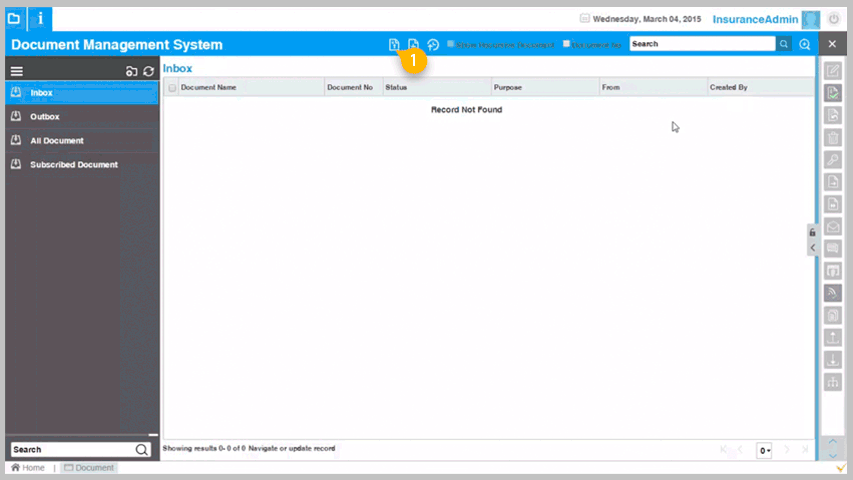Screen dimensions: 853x480
Task: Toggle the Document No checkbox in header
Action: (566, 44)
